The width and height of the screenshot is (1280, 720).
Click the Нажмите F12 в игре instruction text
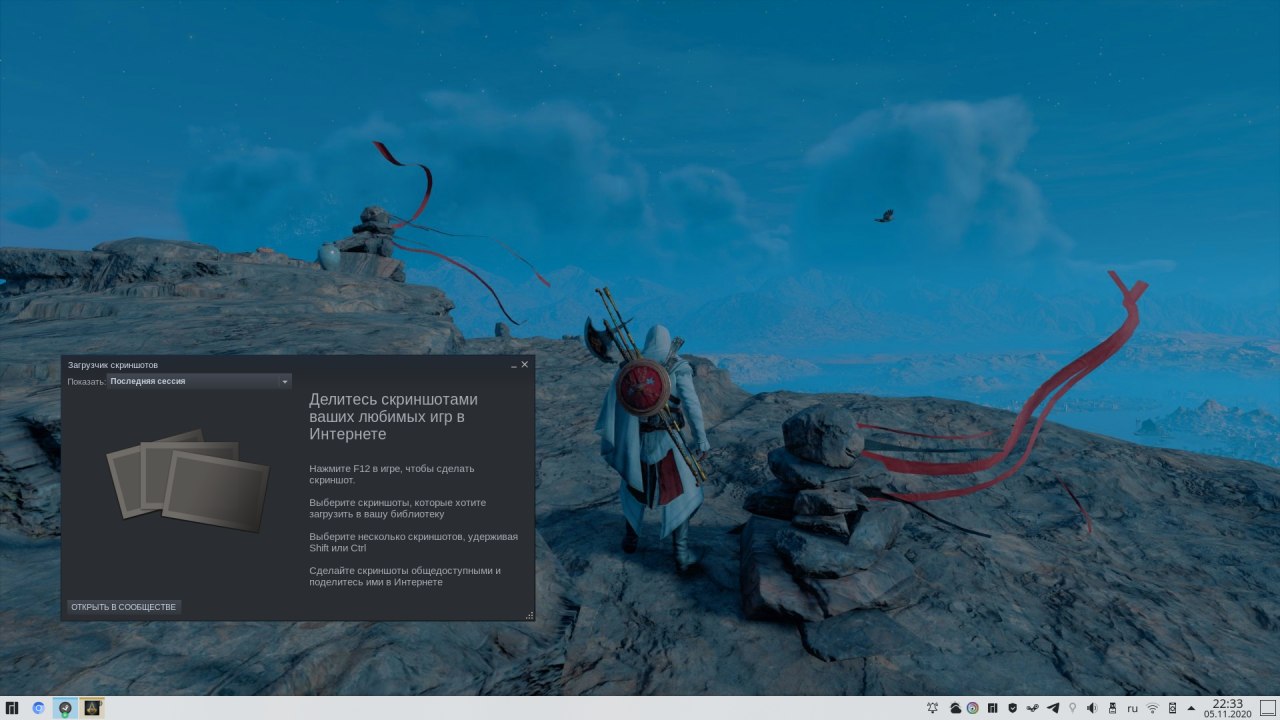pos(392,474)
